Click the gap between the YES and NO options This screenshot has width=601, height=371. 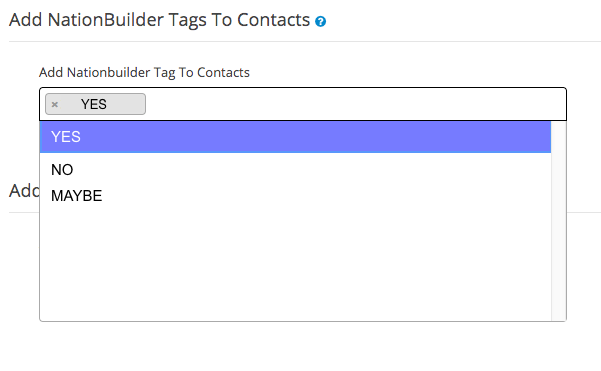pos(295,155)
